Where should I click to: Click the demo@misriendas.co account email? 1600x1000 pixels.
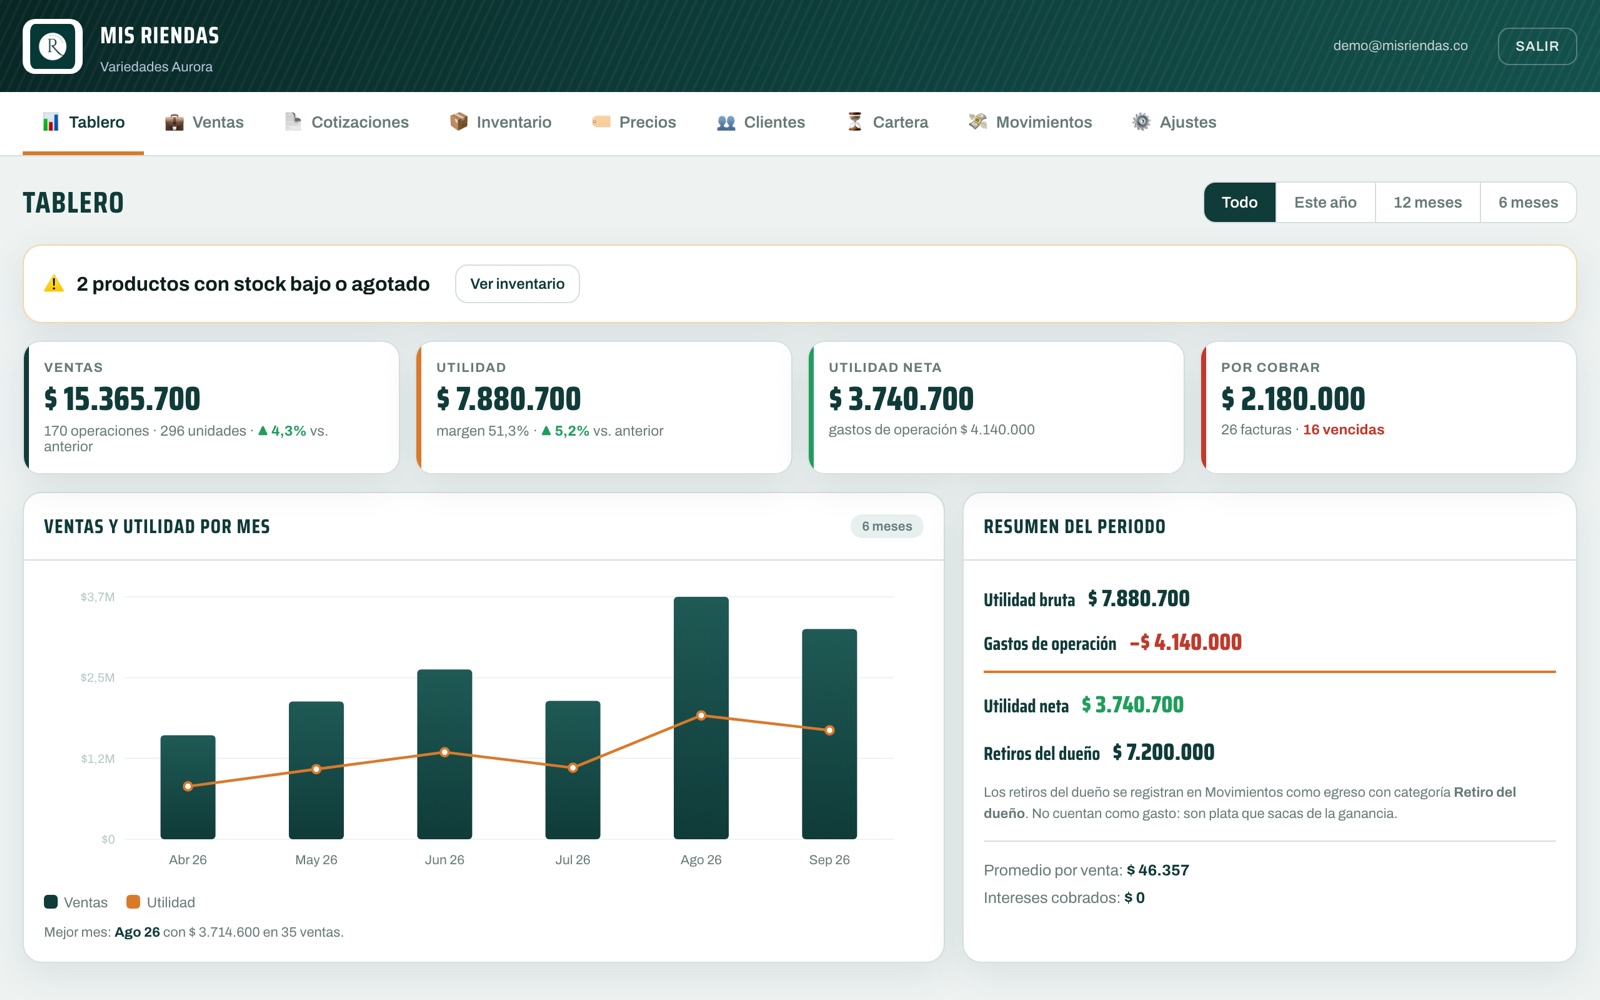point(1400,46)
